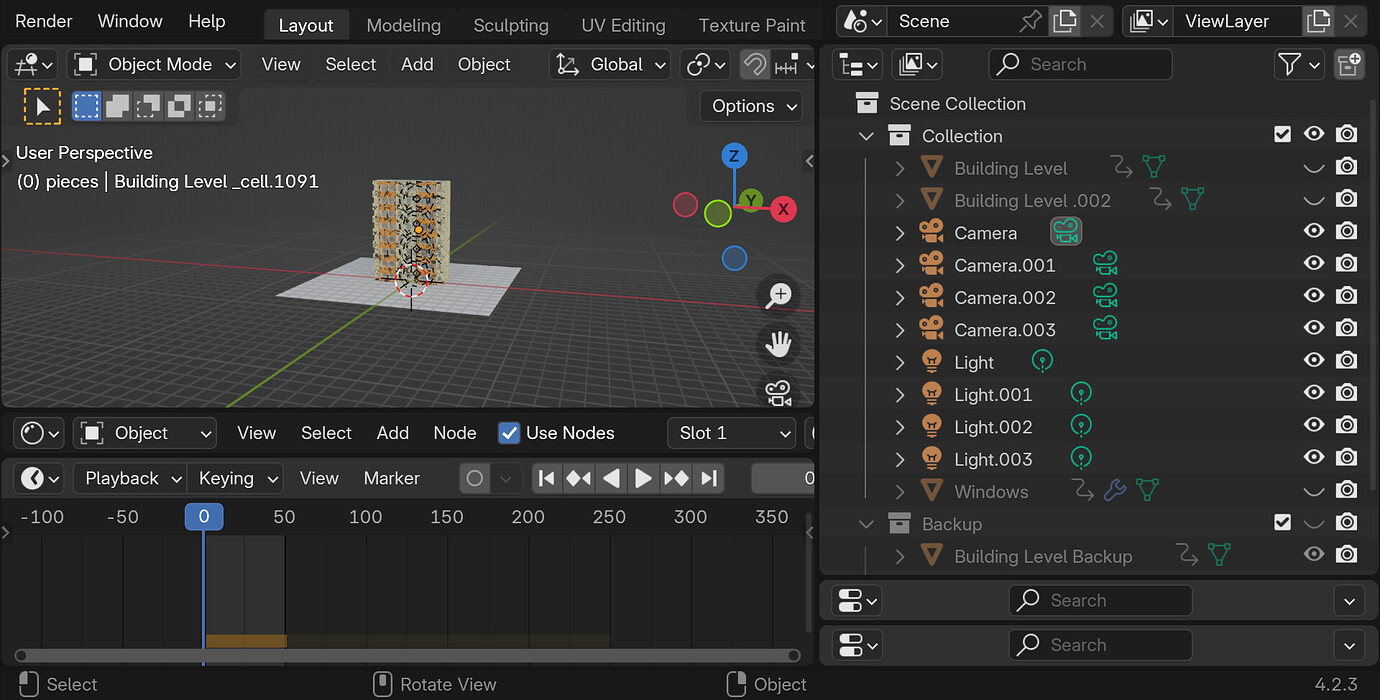Play the animation forward
1380x700 pixels.
pos(643,478)
